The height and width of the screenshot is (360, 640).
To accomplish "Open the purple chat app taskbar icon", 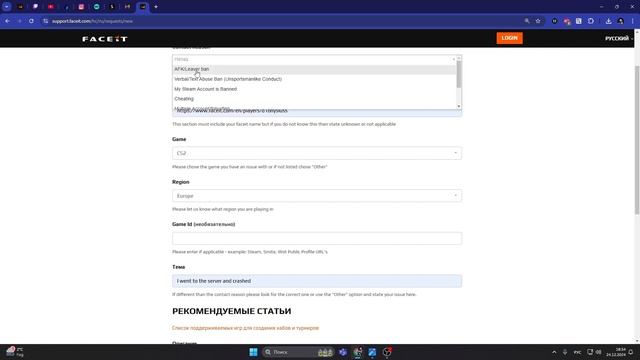I will click(x=343, y=352).
